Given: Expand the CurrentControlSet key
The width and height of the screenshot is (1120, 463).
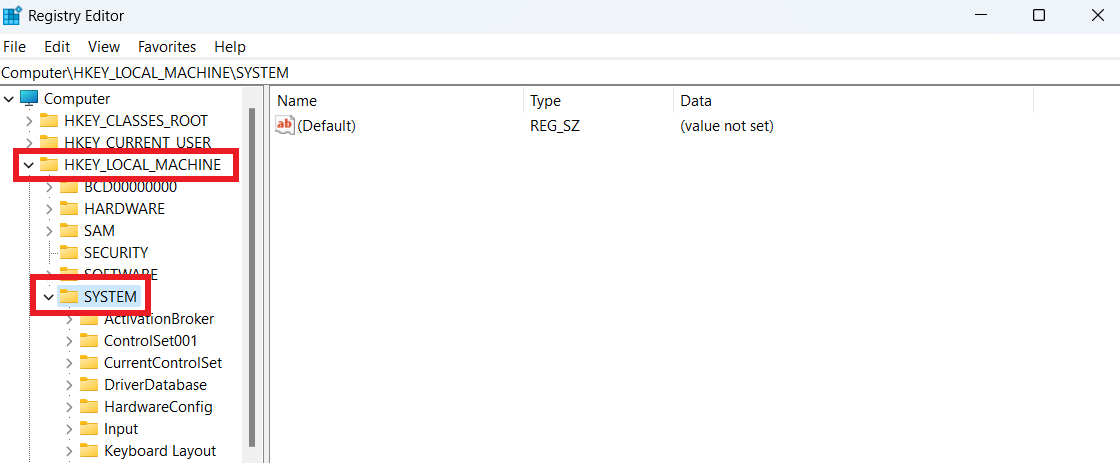Looking at the screenshot, I should point(69,363).
